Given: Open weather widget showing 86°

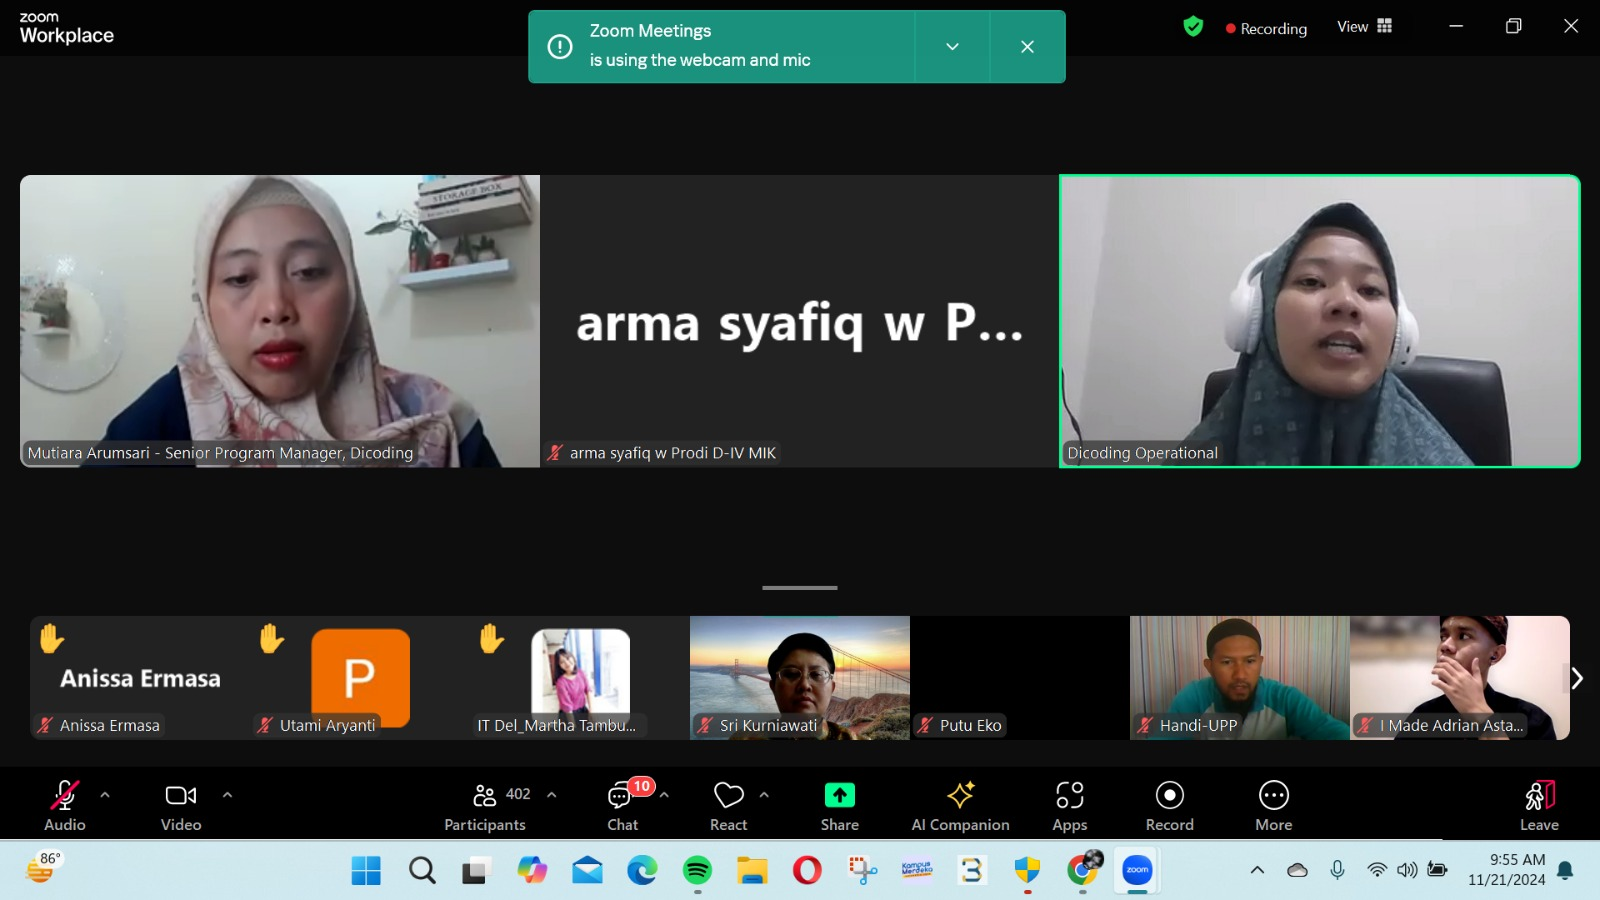Looking at the screenshot, I should click(43, 868).
